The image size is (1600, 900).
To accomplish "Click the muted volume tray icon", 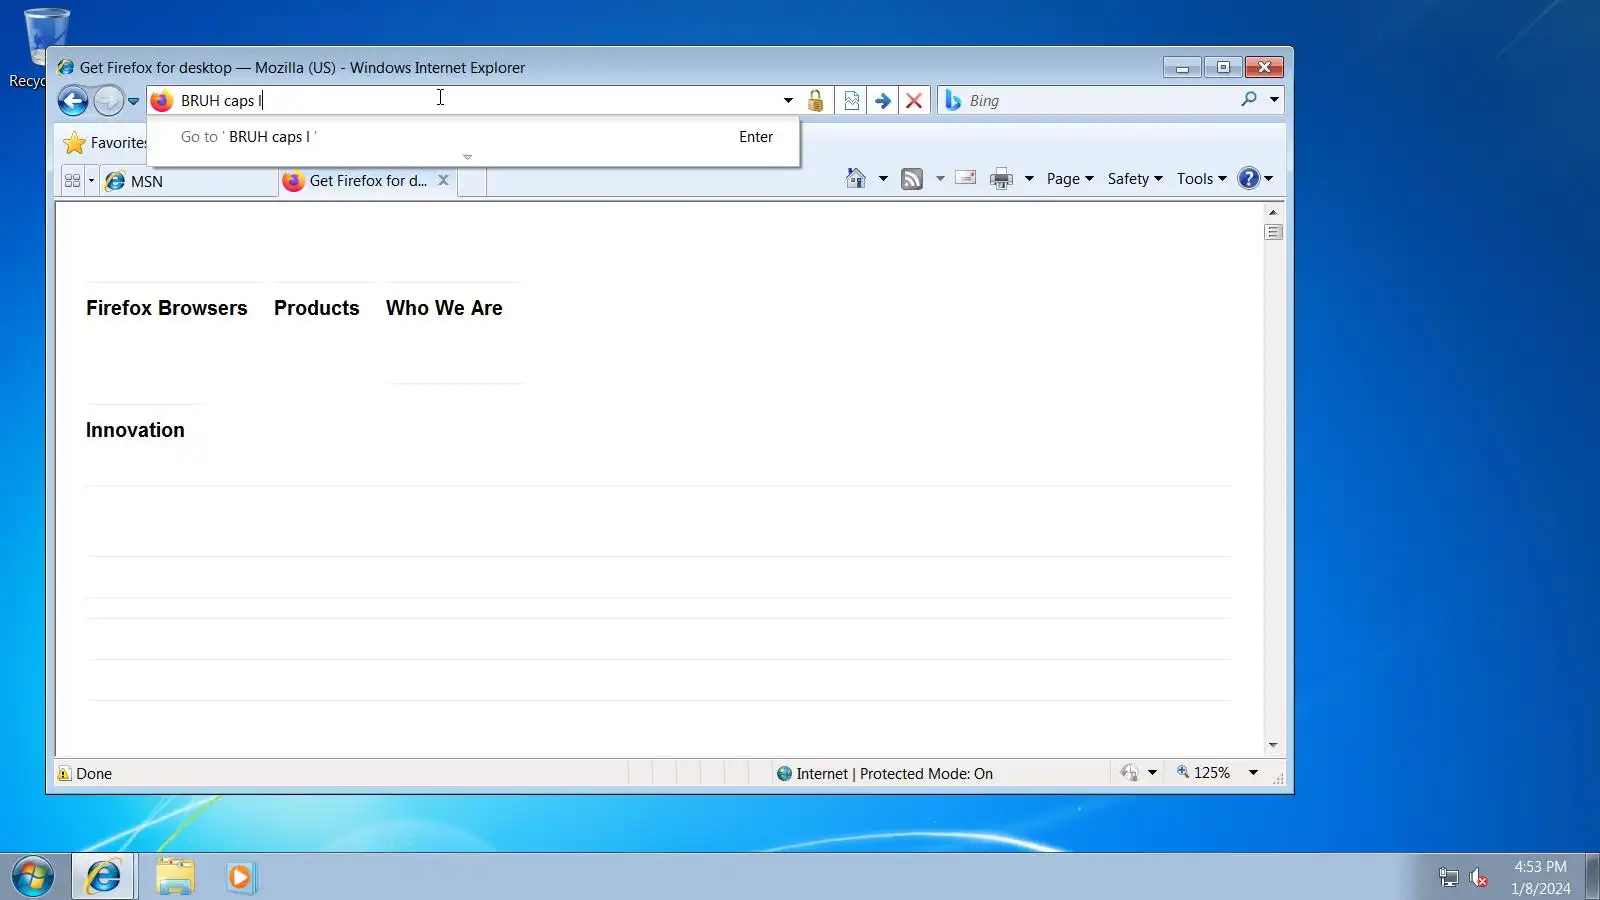I will coord(1479,878).
